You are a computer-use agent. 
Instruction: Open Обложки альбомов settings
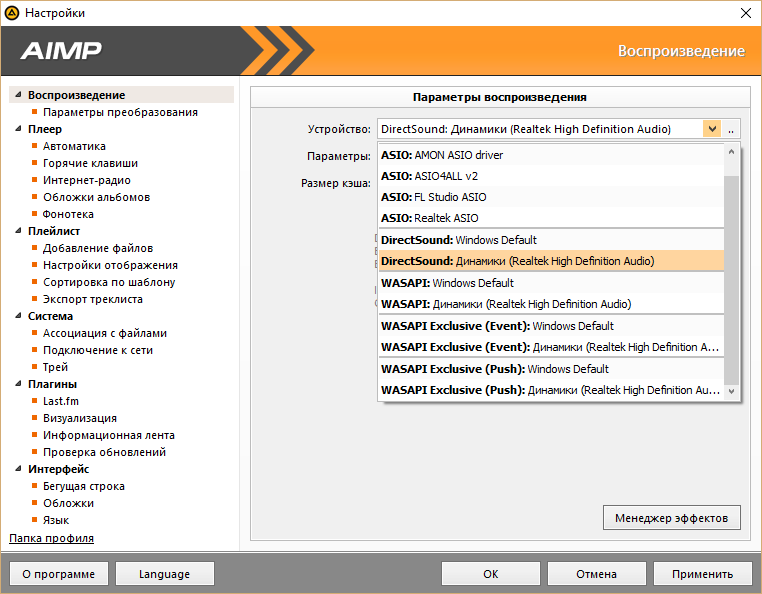96,197
